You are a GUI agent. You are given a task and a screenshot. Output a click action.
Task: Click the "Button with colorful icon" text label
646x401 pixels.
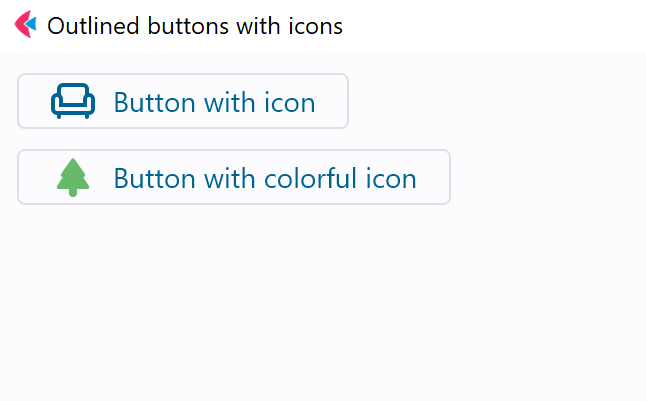(264, 178)
